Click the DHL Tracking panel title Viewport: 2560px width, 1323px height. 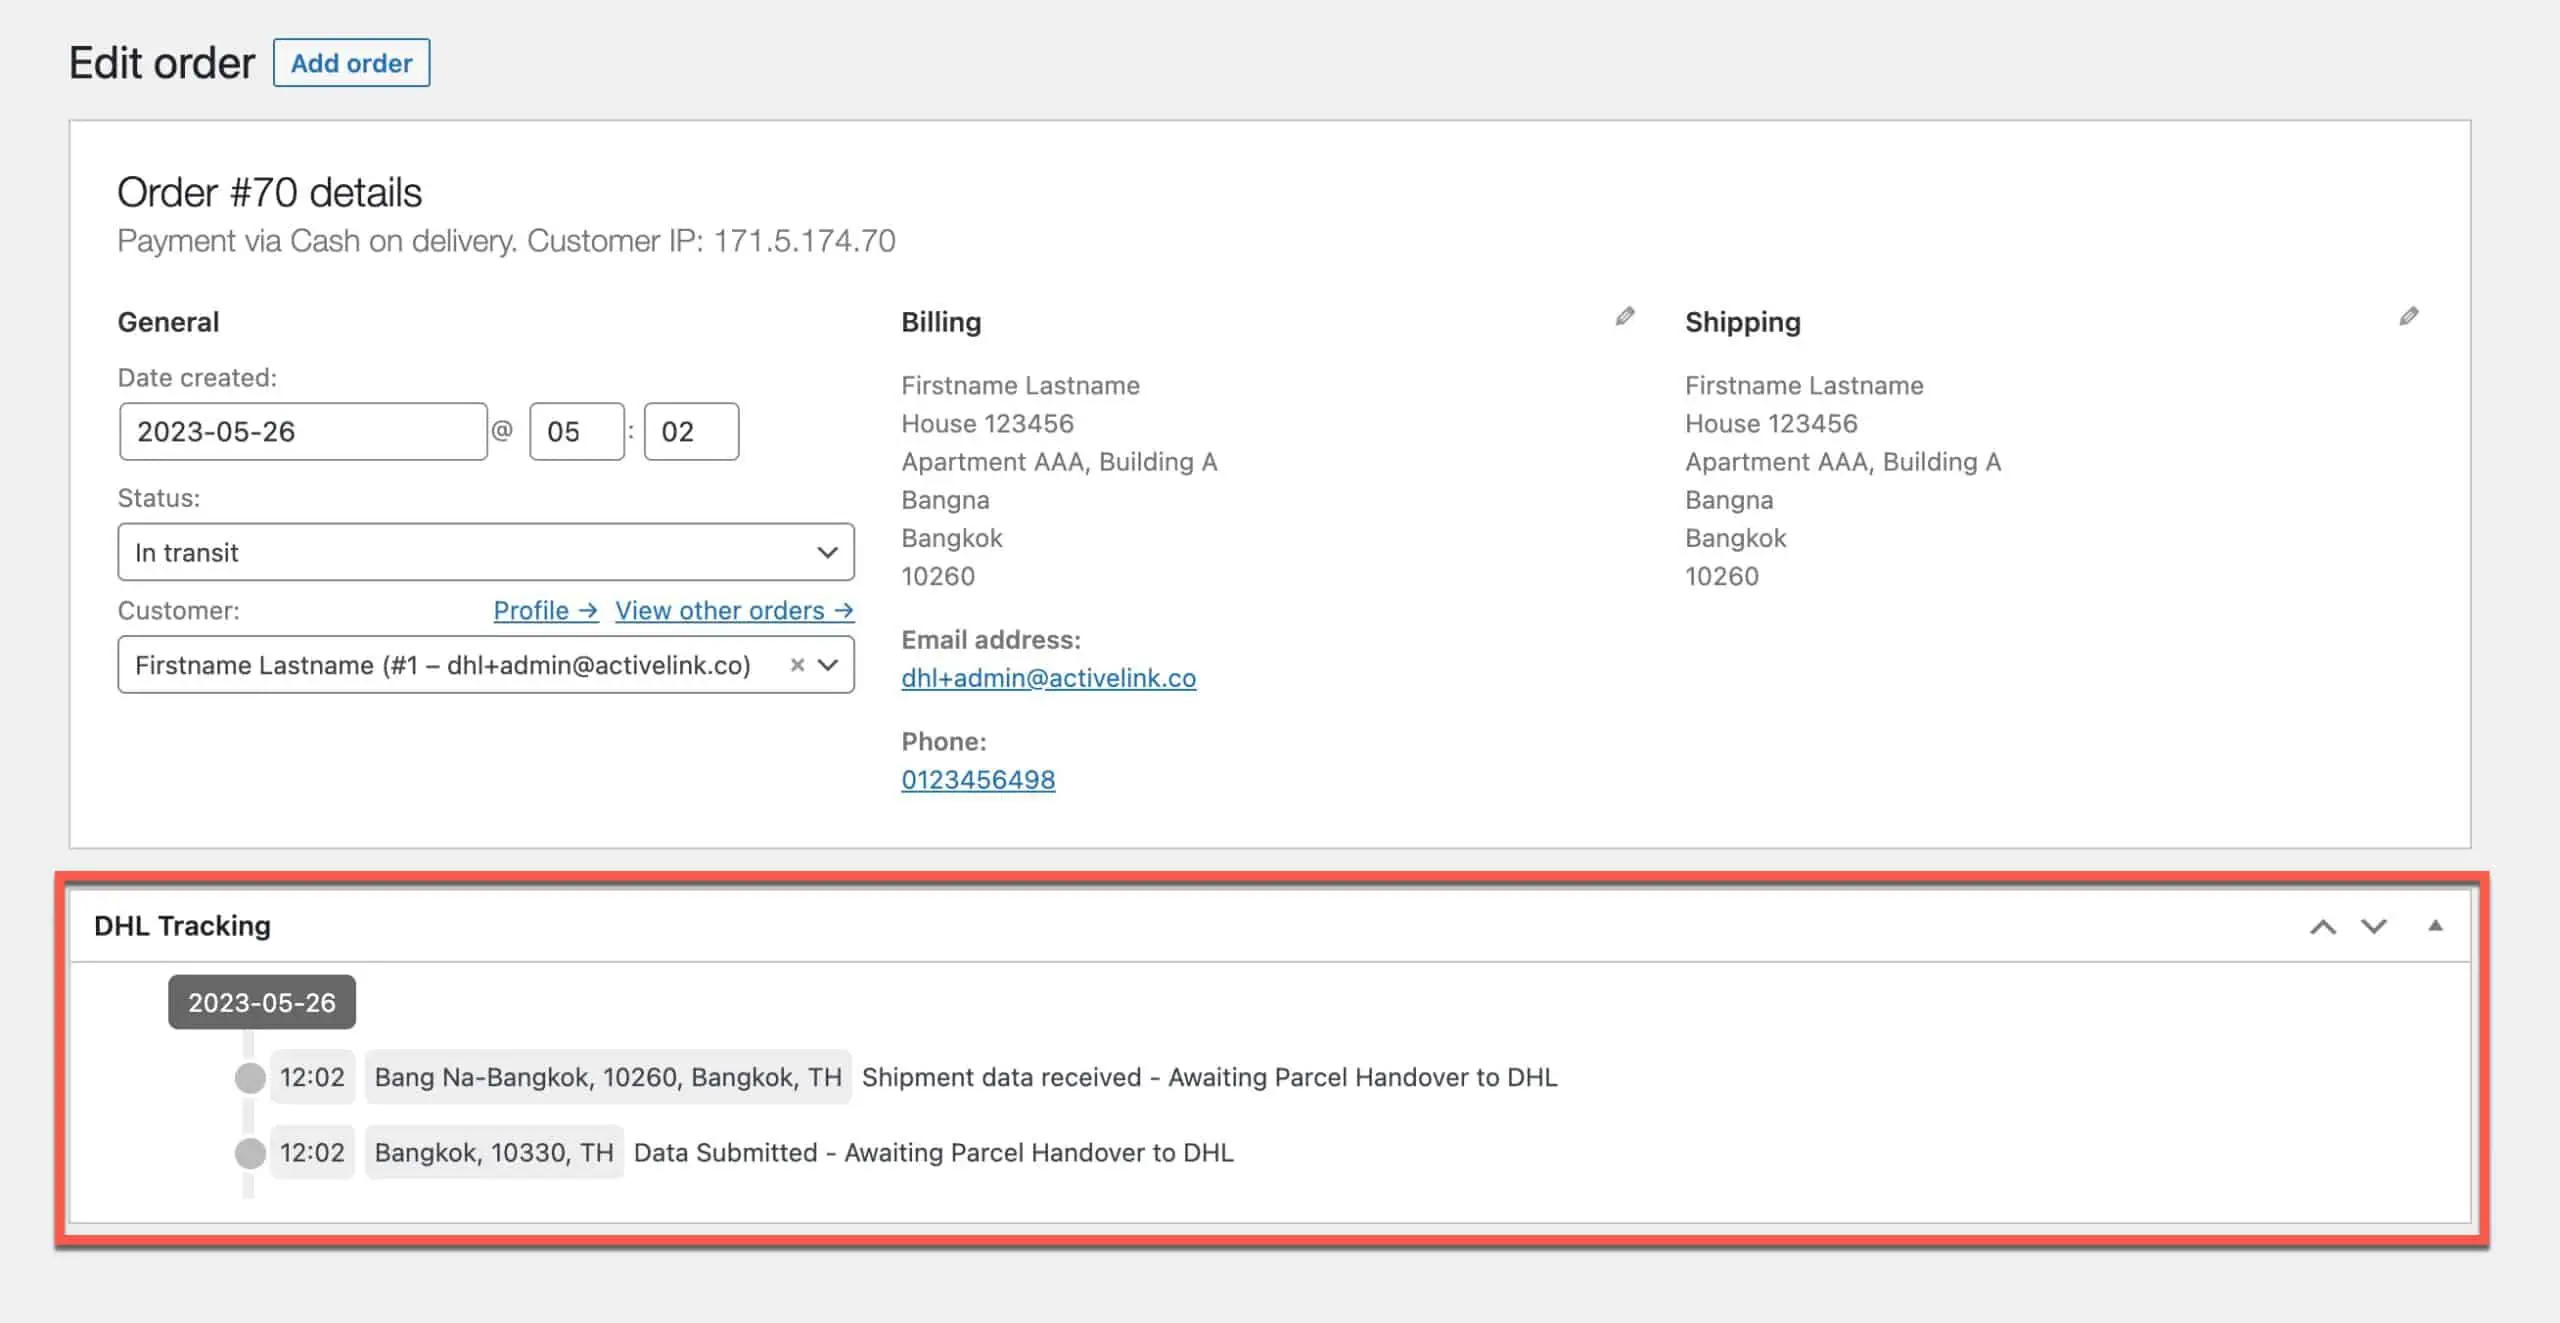(x=182, y=926)
